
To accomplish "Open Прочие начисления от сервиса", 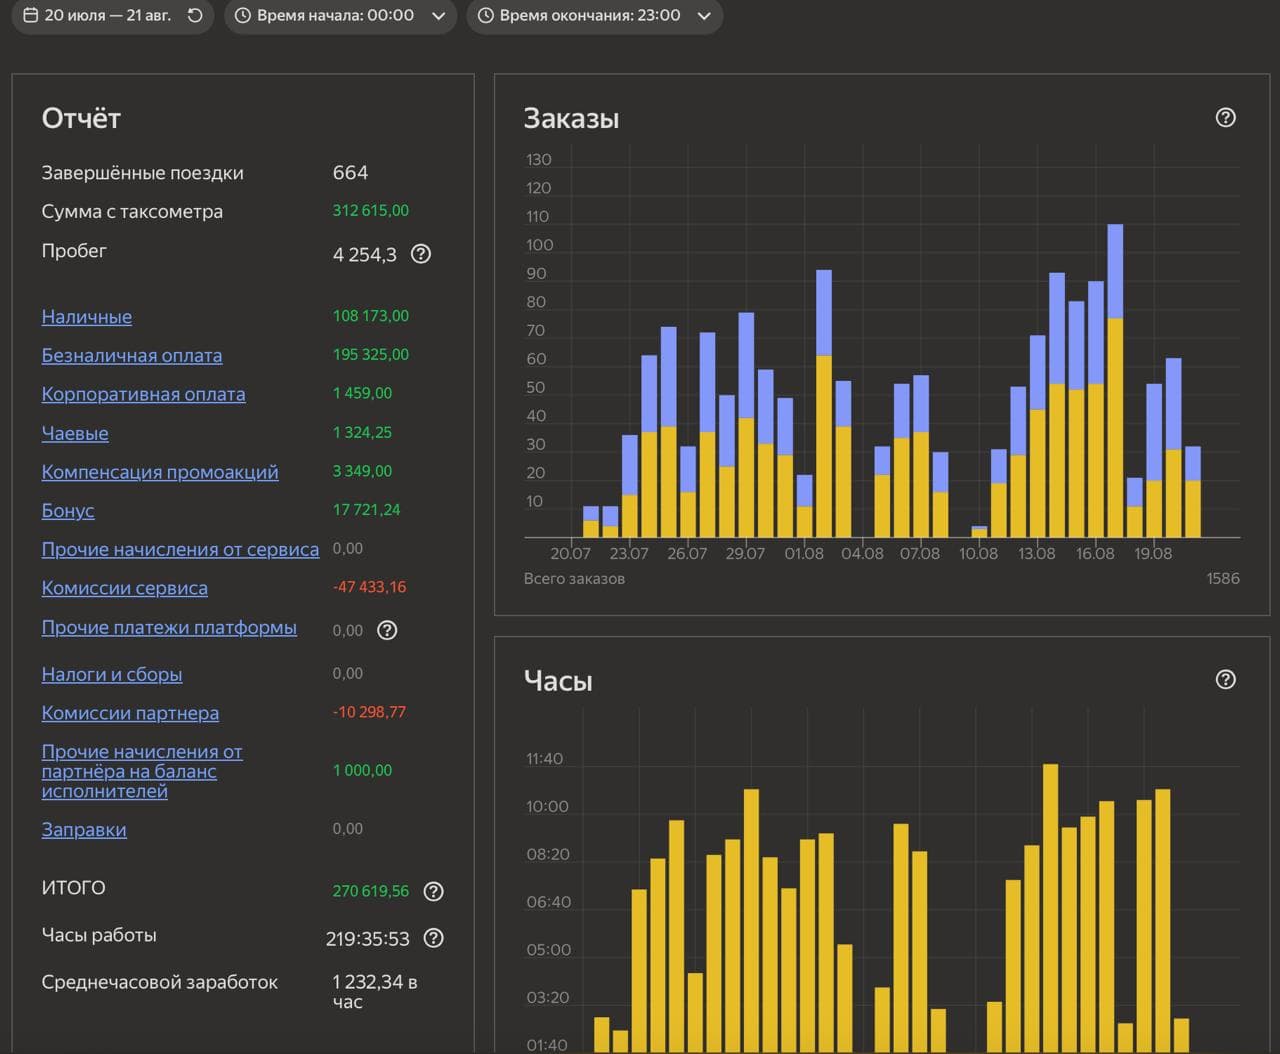I will (180, 550).
